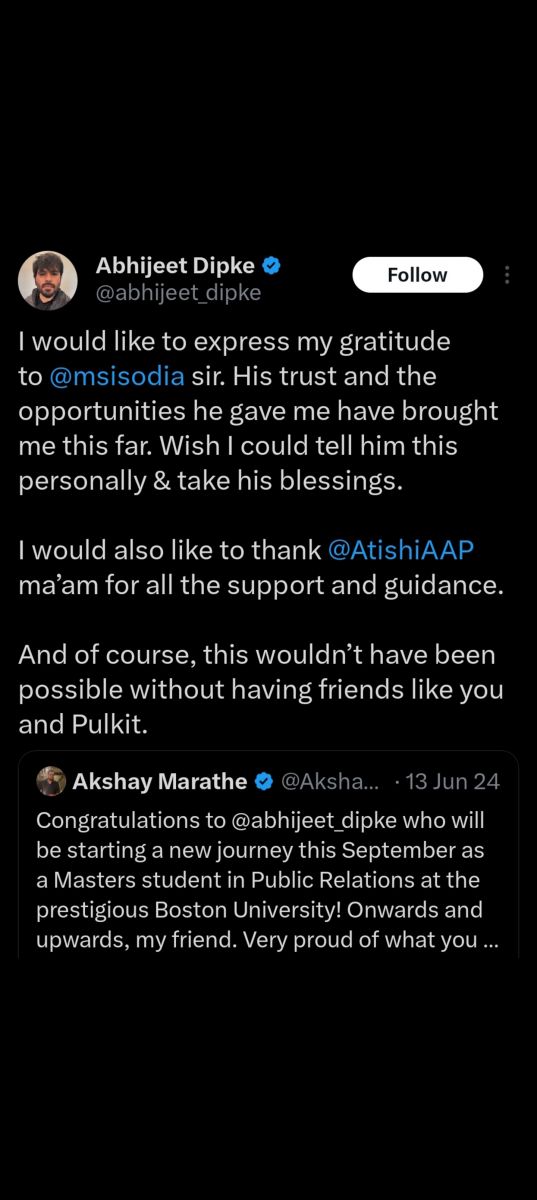Screen dimensions: 537x1200
Task: Open Abhijeet Dipke's profile picture
Action: (48, 280)
